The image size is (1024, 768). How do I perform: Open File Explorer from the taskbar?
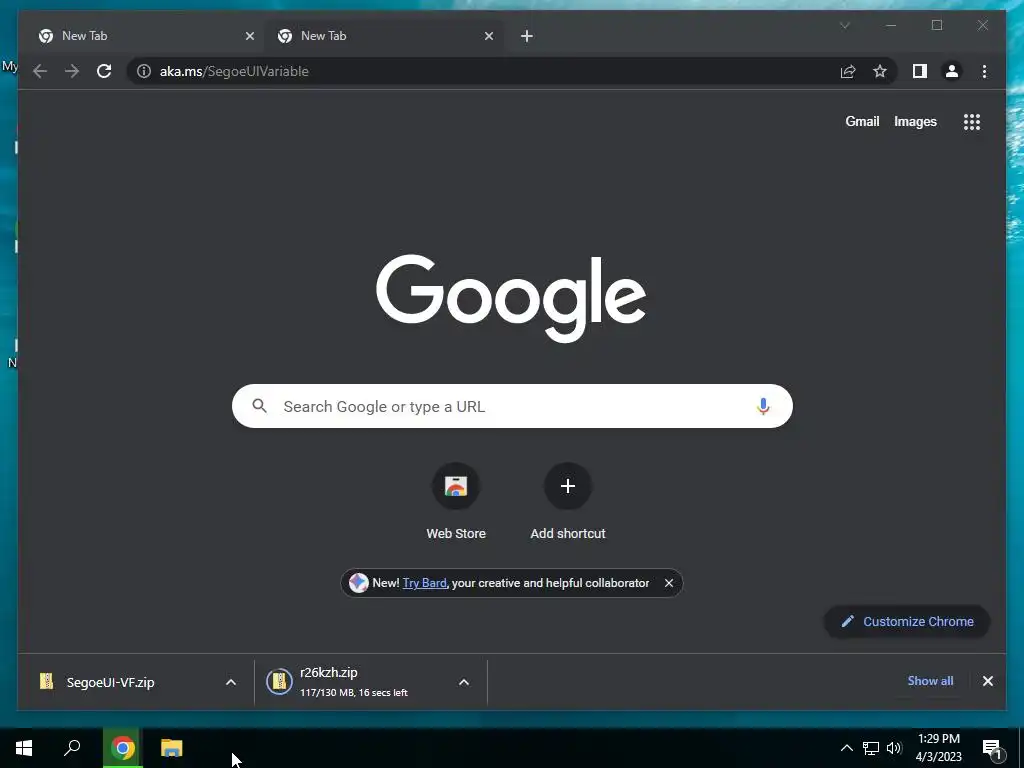coord(172,748)
